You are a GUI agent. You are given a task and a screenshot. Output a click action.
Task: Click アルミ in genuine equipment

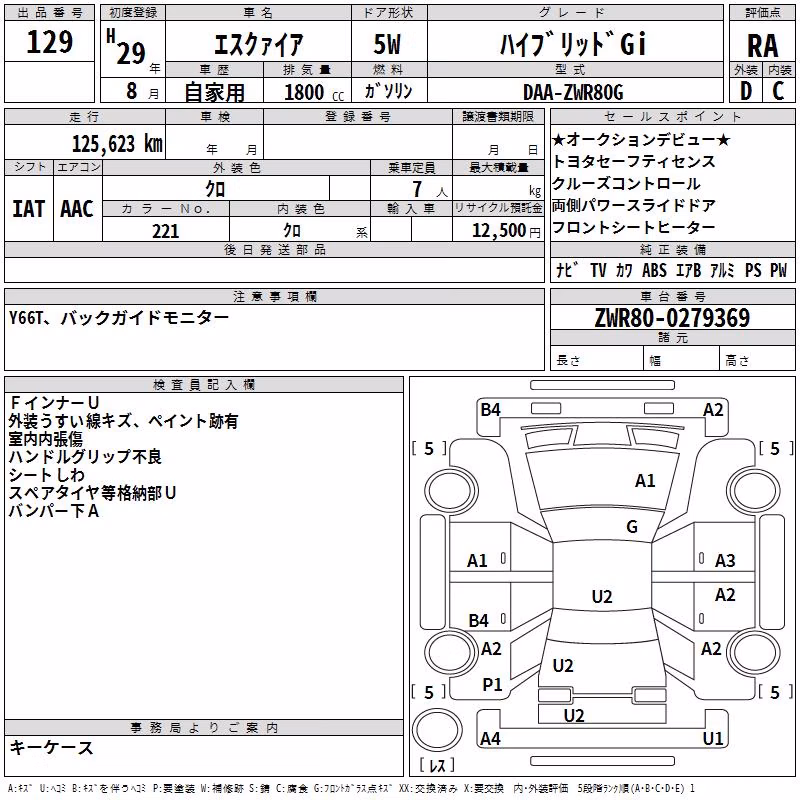pos(722,270)
